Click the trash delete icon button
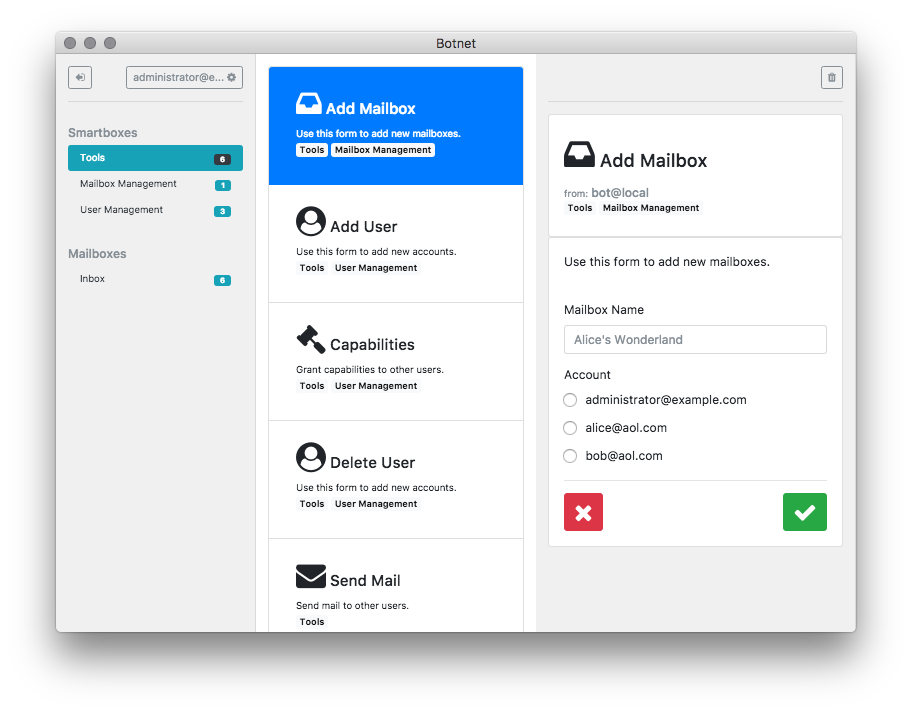 (832, 77)
